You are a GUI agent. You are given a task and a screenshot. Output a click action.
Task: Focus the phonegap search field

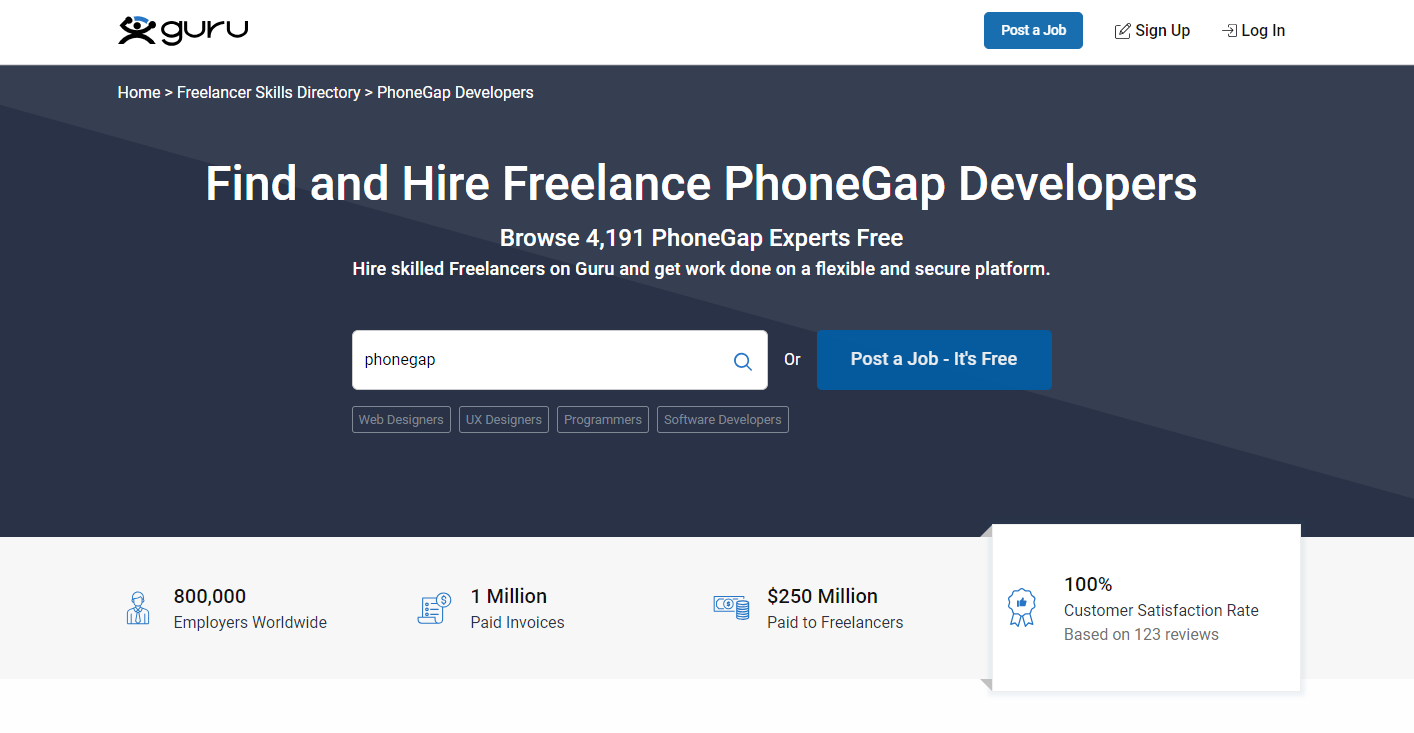tap(540, 360)
